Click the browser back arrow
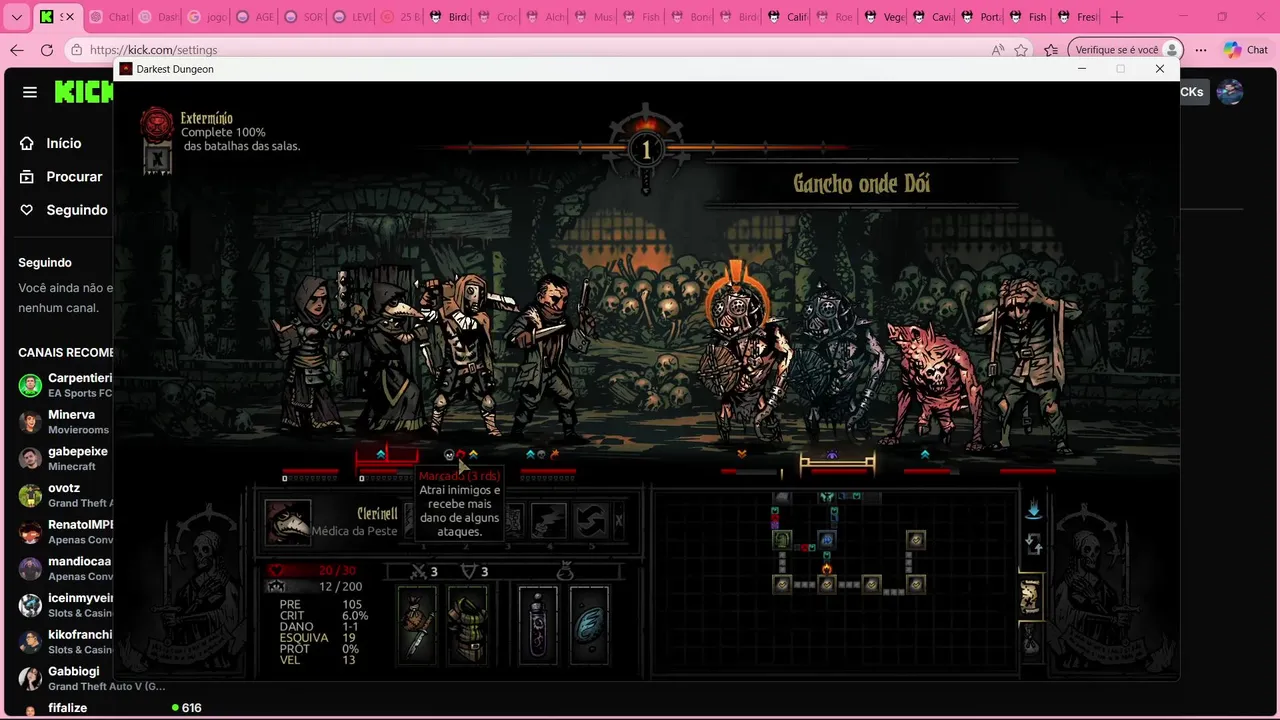Screen dimensions: 1280x720 [x=16, y=50]
